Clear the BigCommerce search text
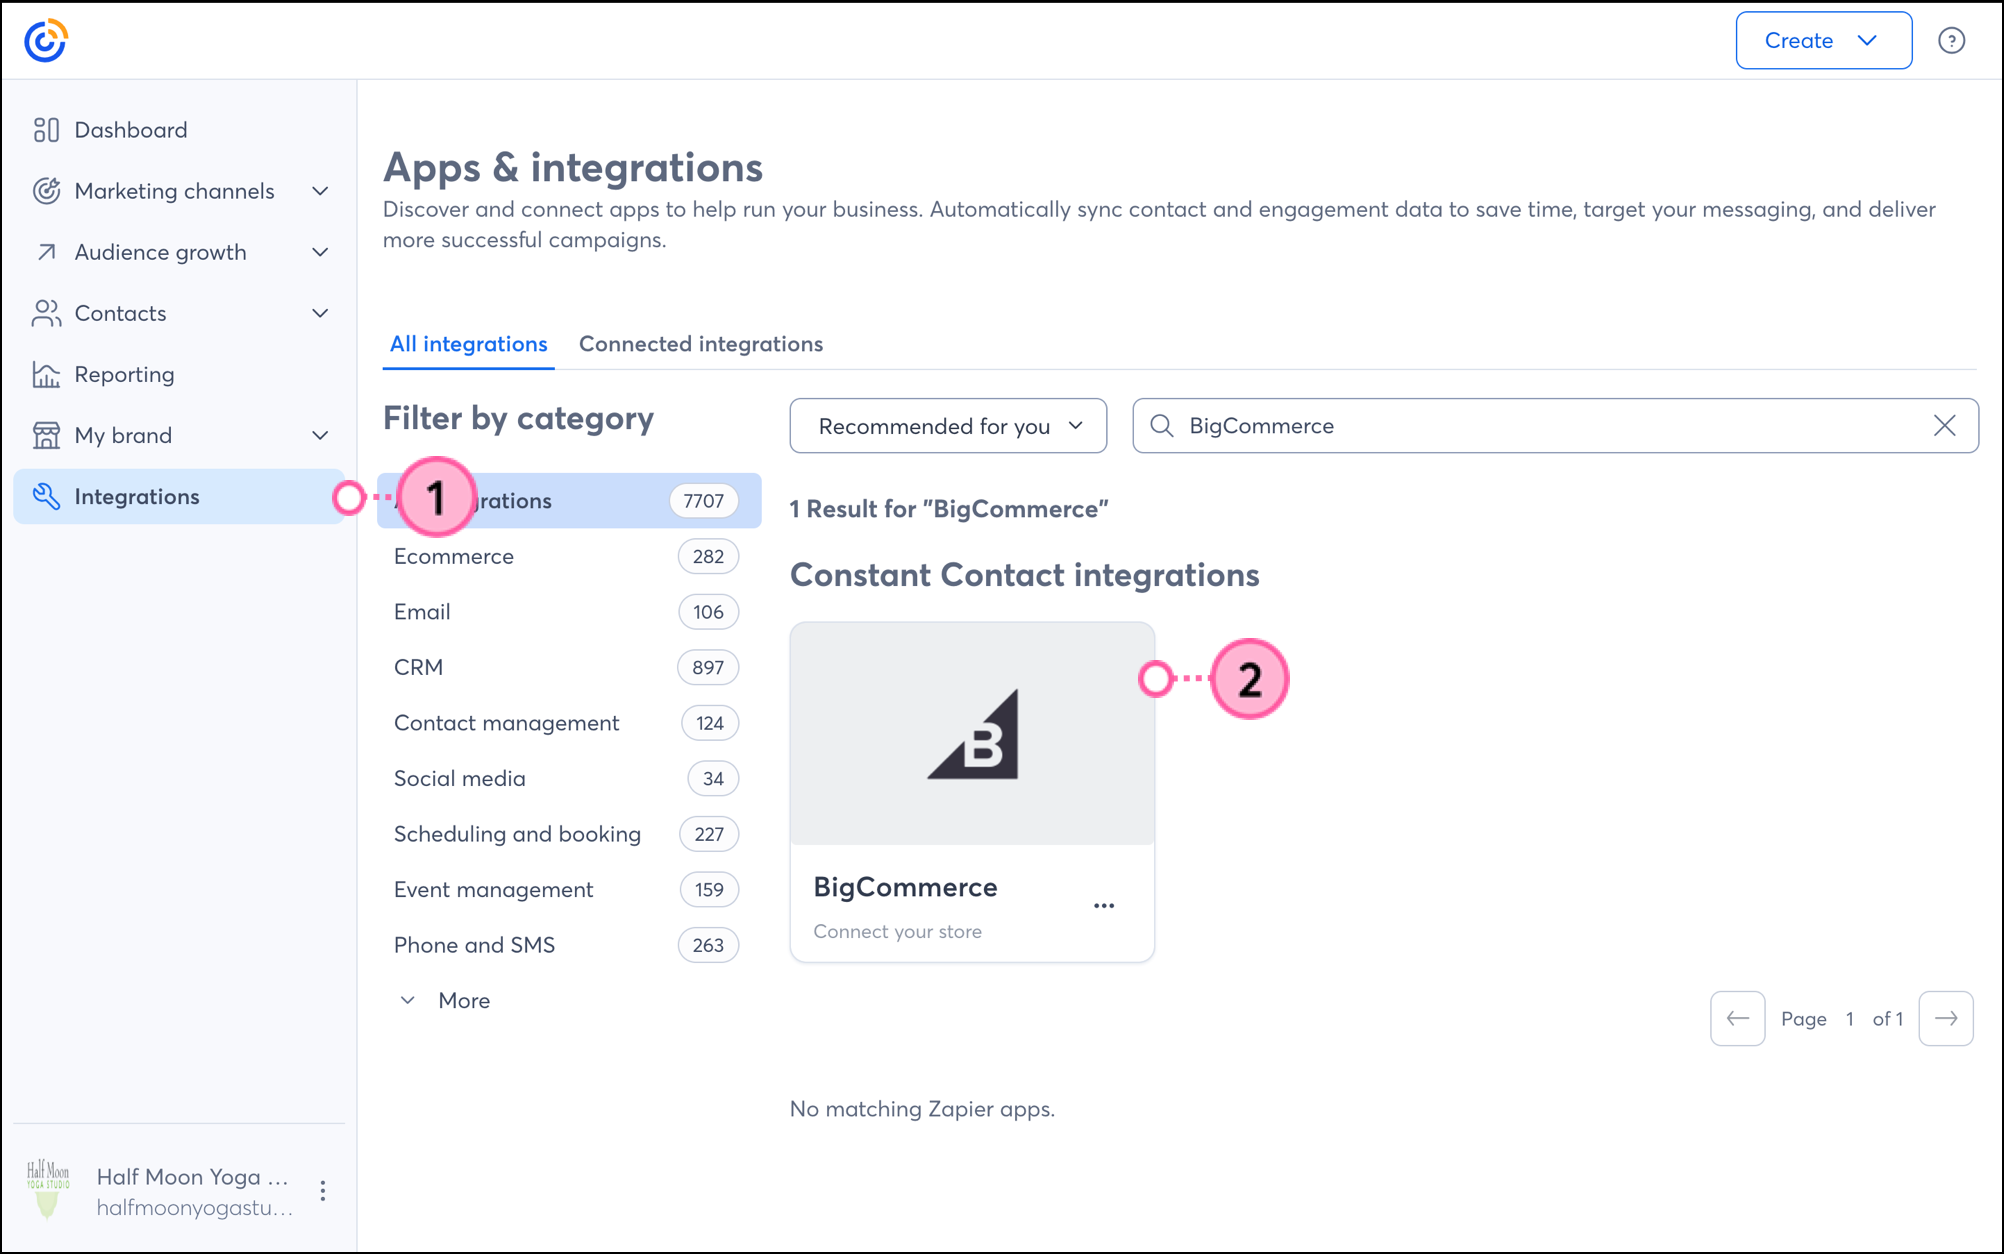 point(1944,426)
